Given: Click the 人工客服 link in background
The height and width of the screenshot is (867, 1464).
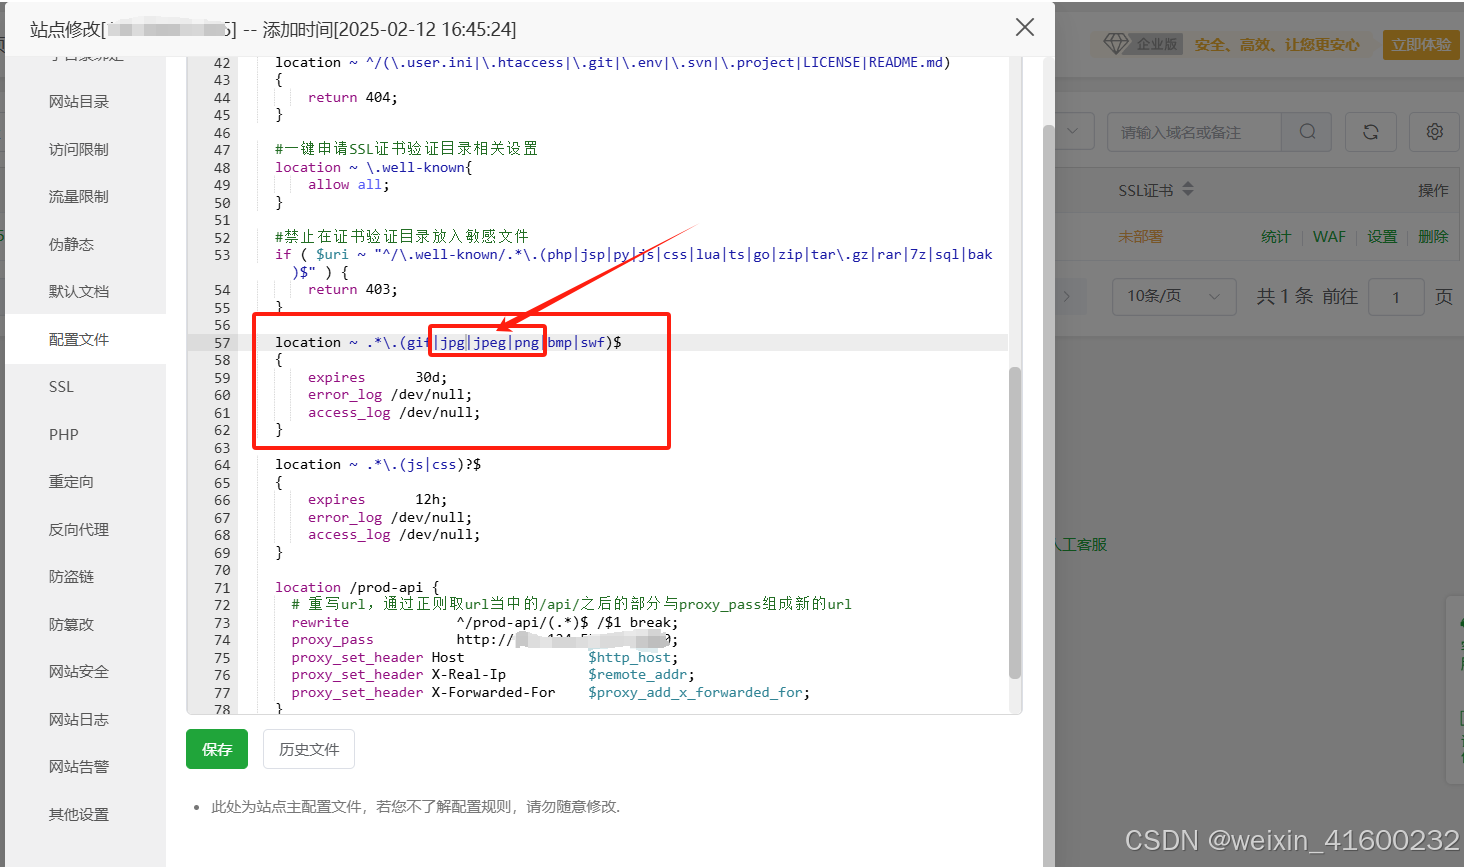Looking at the screenshot, I should [x=1081, y=544].
